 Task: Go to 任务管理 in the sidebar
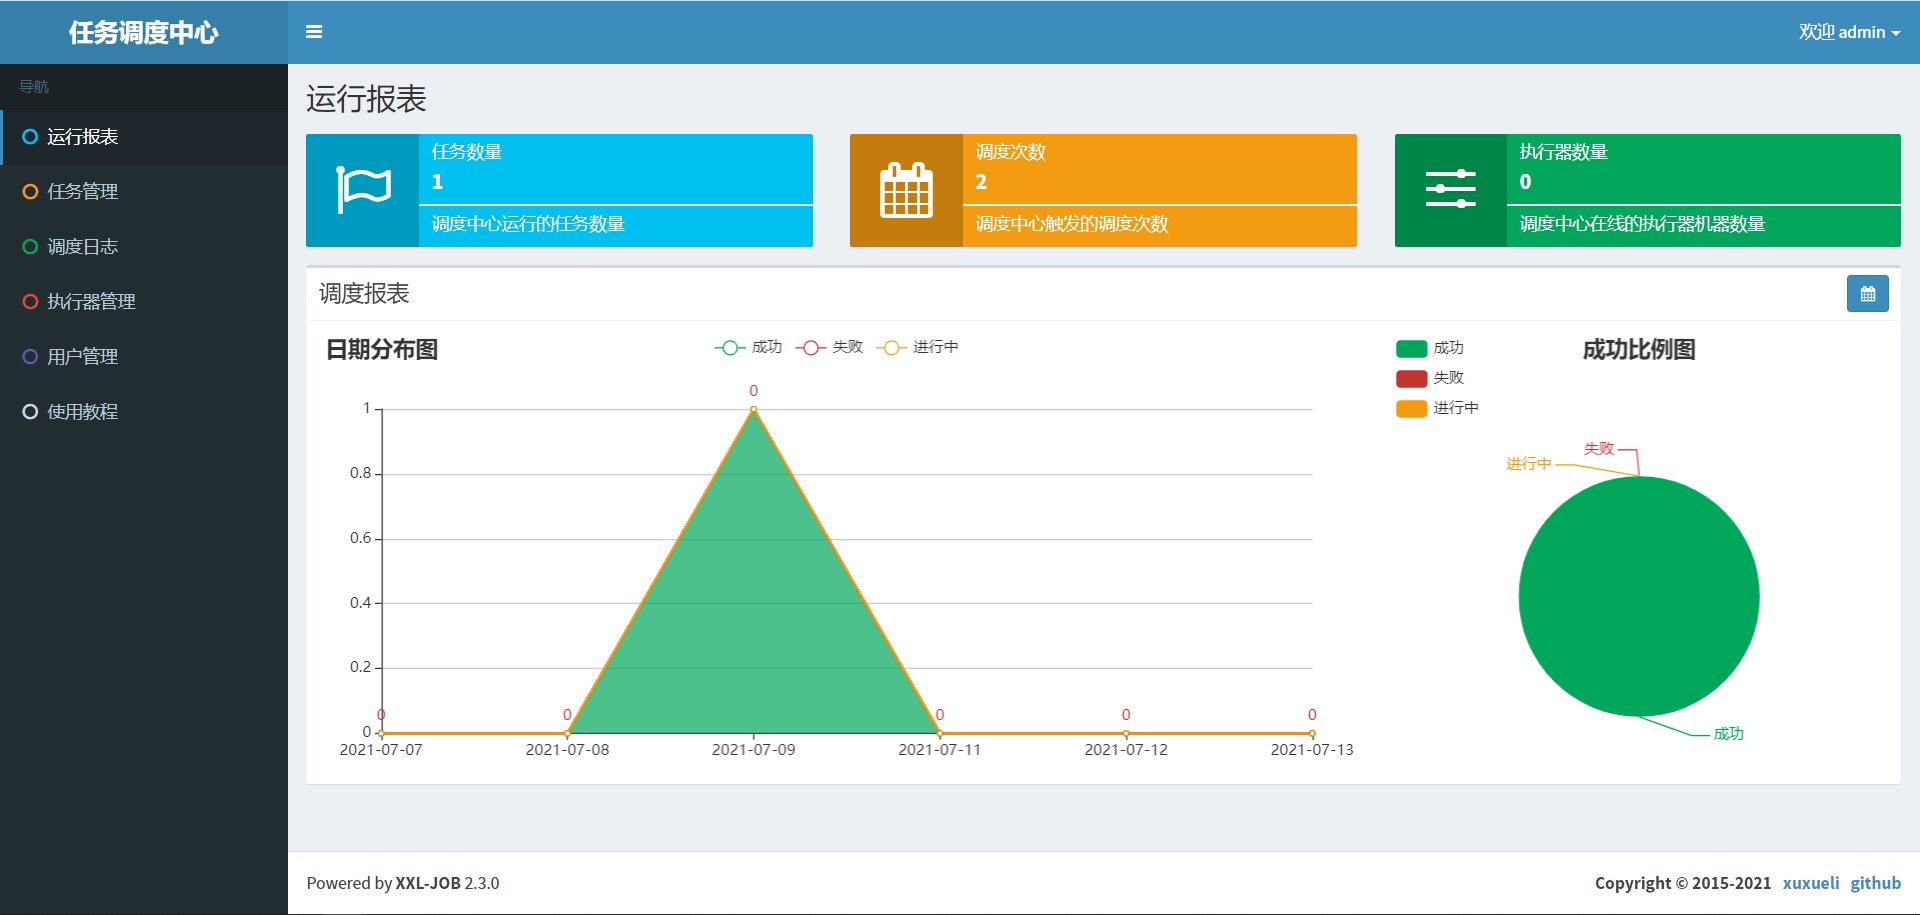tap(144, 192)
